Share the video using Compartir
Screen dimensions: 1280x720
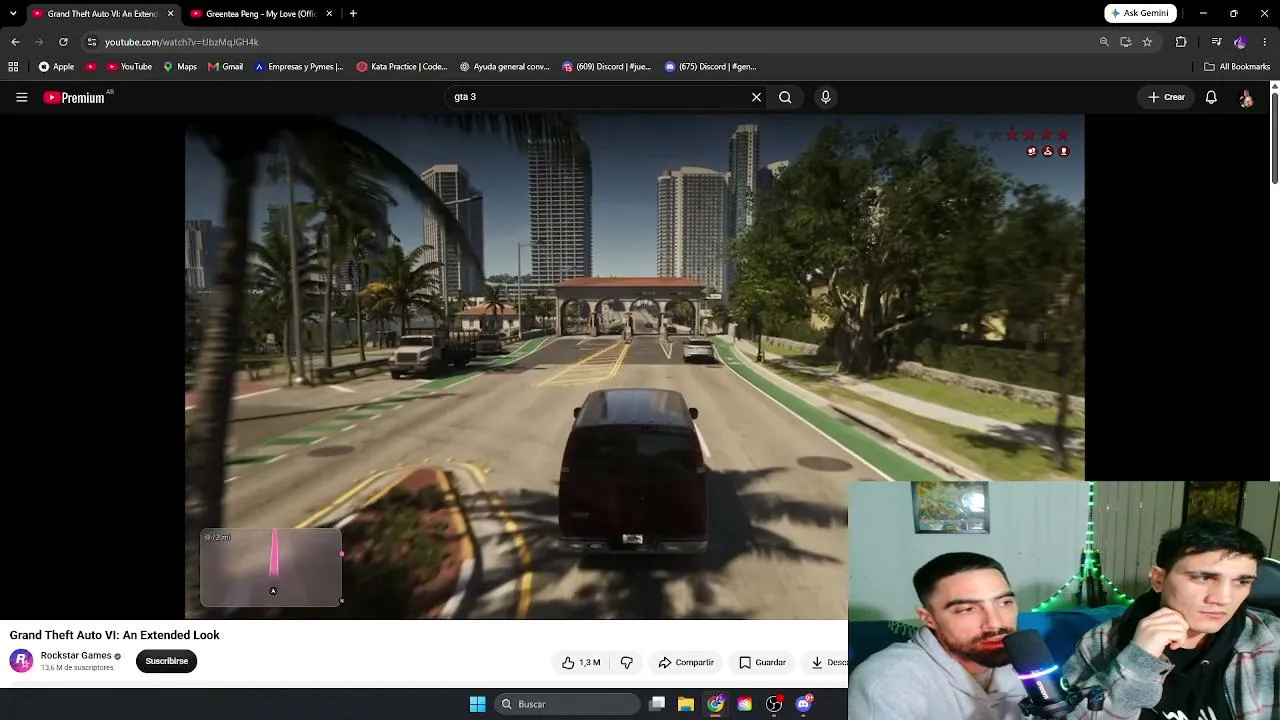click(x=686, y=662)
